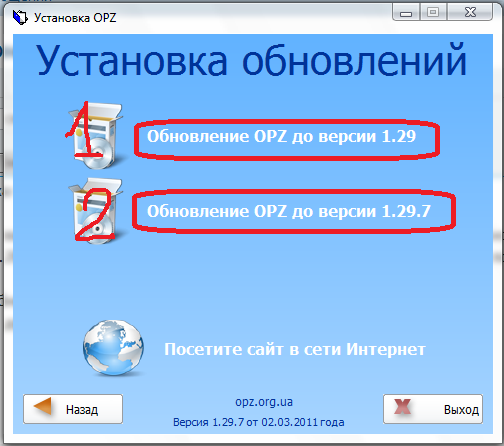The height and width of the screenshot is (446, 504).
Task: Open 'Посетите сайт в сети Интернет' link
Action: coord(295,349)
